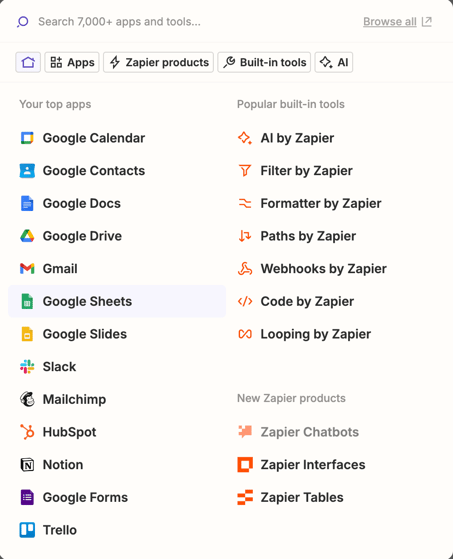Screen dimensions: 453x559
Task: Click the HubSpot sprocket icon
Action: [27, 432]
